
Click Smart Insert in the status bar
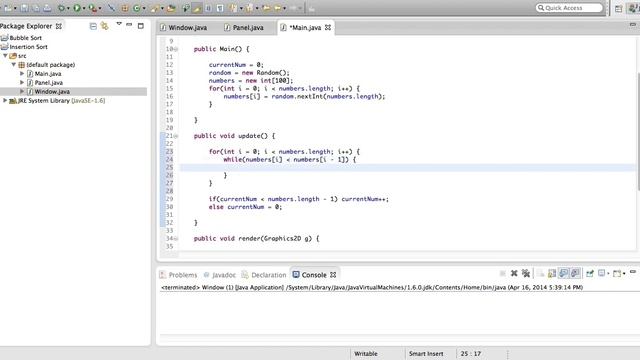[426, 353]
